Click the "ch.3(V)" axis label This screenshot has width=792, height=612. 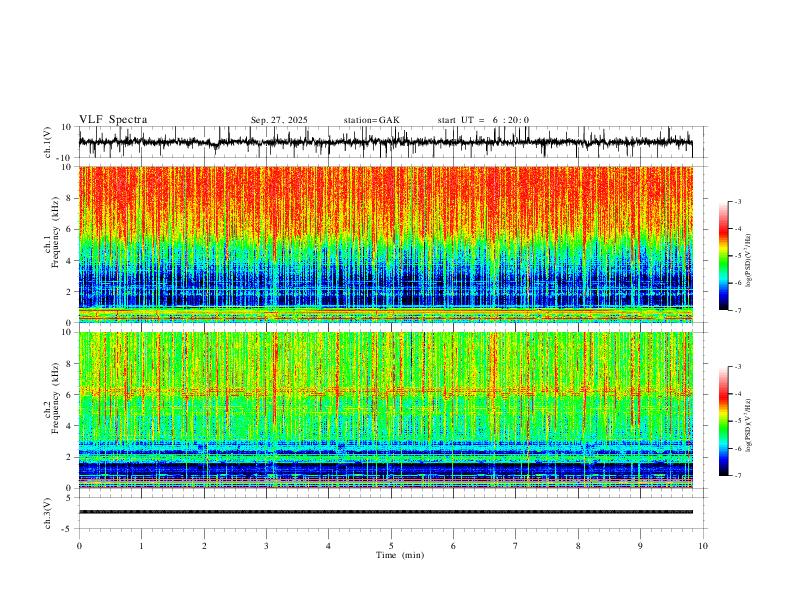point(48,513)
